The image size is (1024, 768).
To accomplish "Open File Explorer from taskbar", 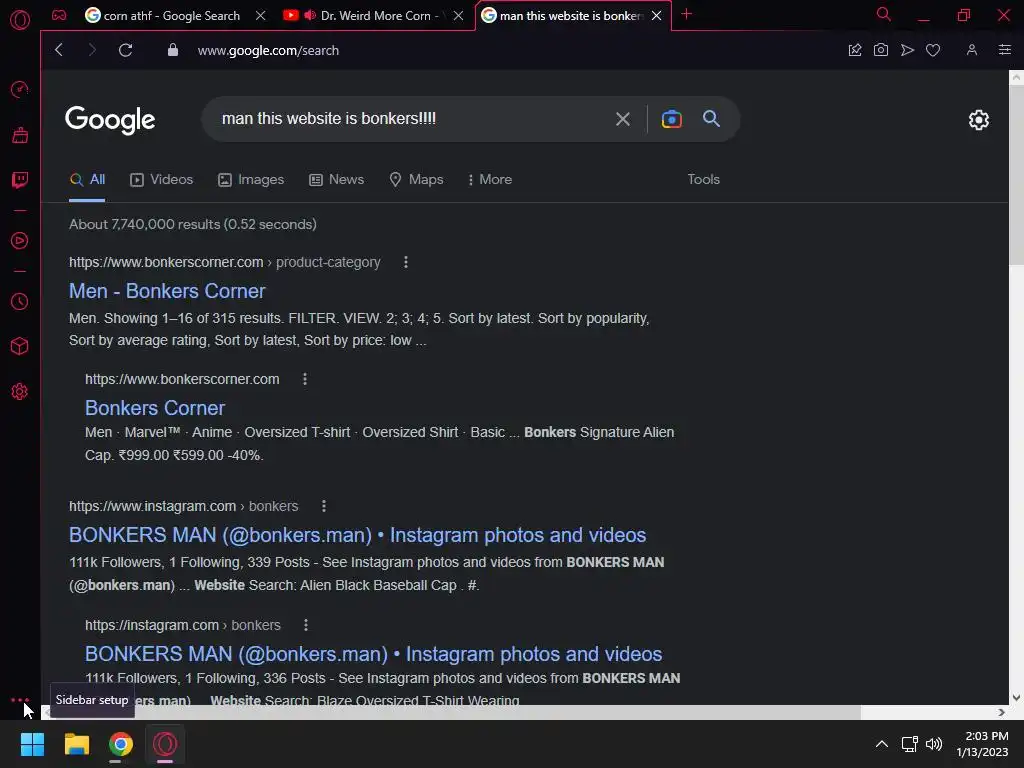I will (x=76, y=744).
